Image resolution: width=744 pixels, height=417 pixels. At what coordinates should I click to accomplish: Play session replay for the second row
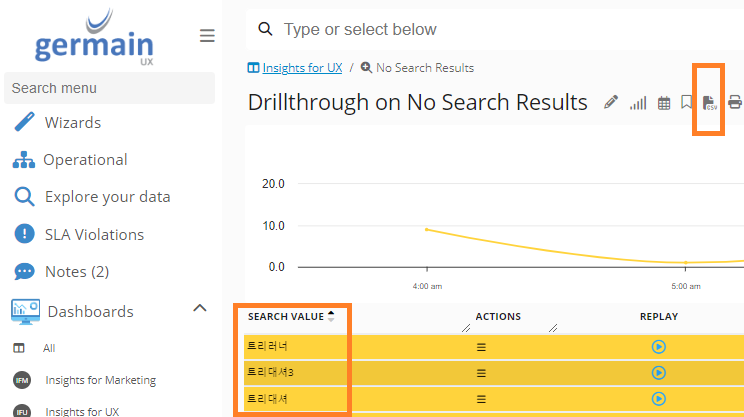coord(658,372)
